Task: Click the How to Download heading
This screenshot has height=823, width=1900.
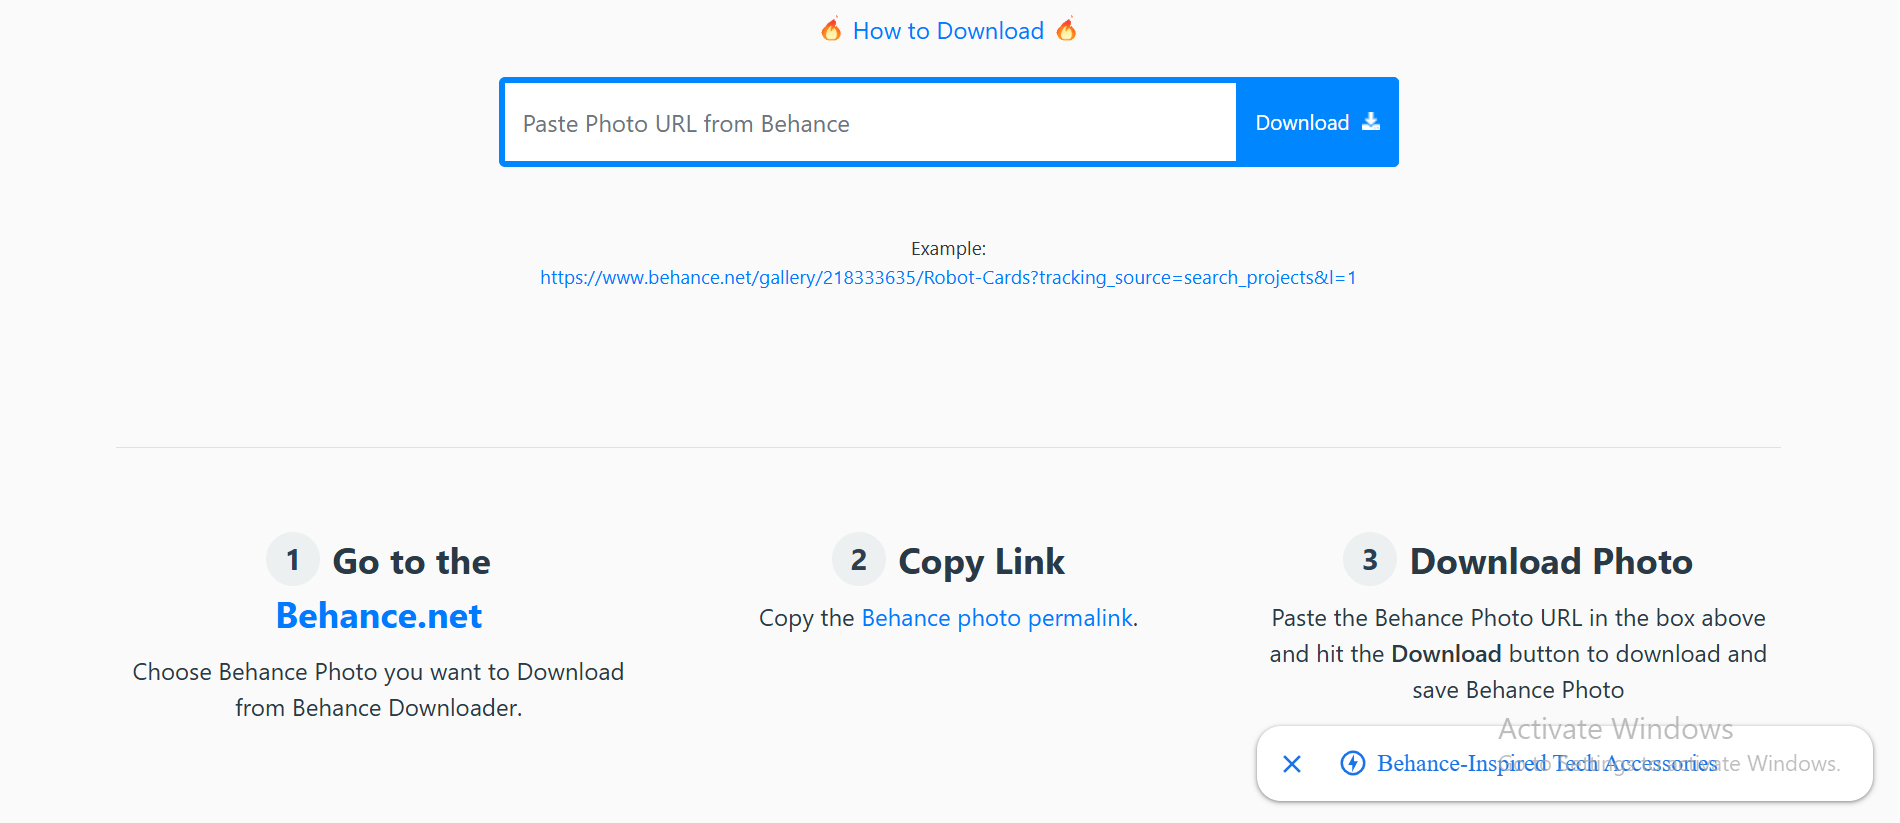Action: pos(947,30)
